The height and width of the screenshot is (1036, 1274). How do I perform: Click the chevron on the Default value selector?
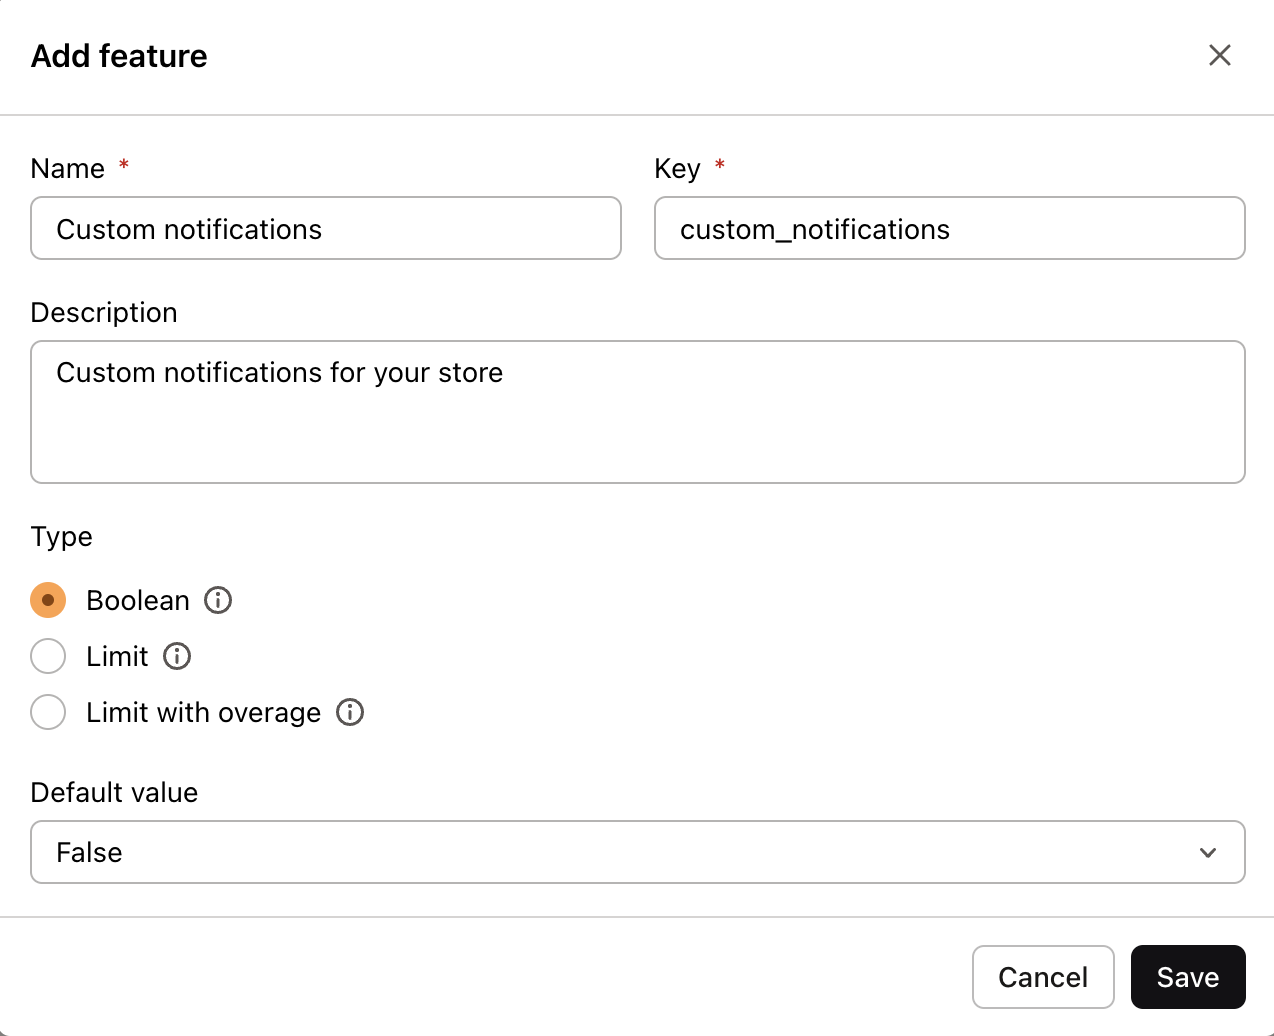click(x=1210, y=852)
